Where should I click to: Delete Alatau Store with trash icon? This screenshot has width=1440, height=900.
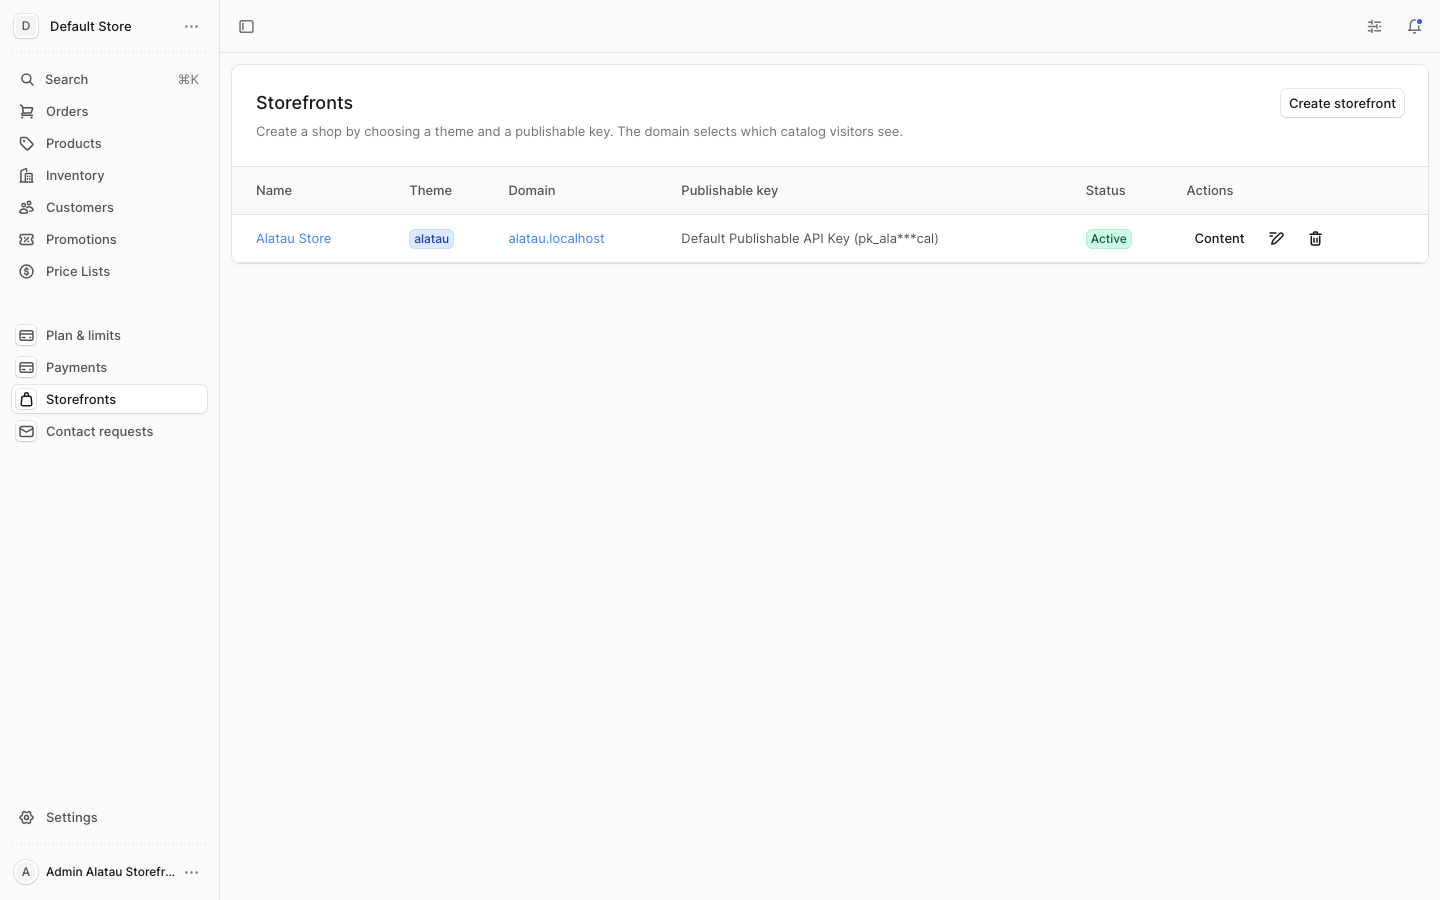(1315, 239)
